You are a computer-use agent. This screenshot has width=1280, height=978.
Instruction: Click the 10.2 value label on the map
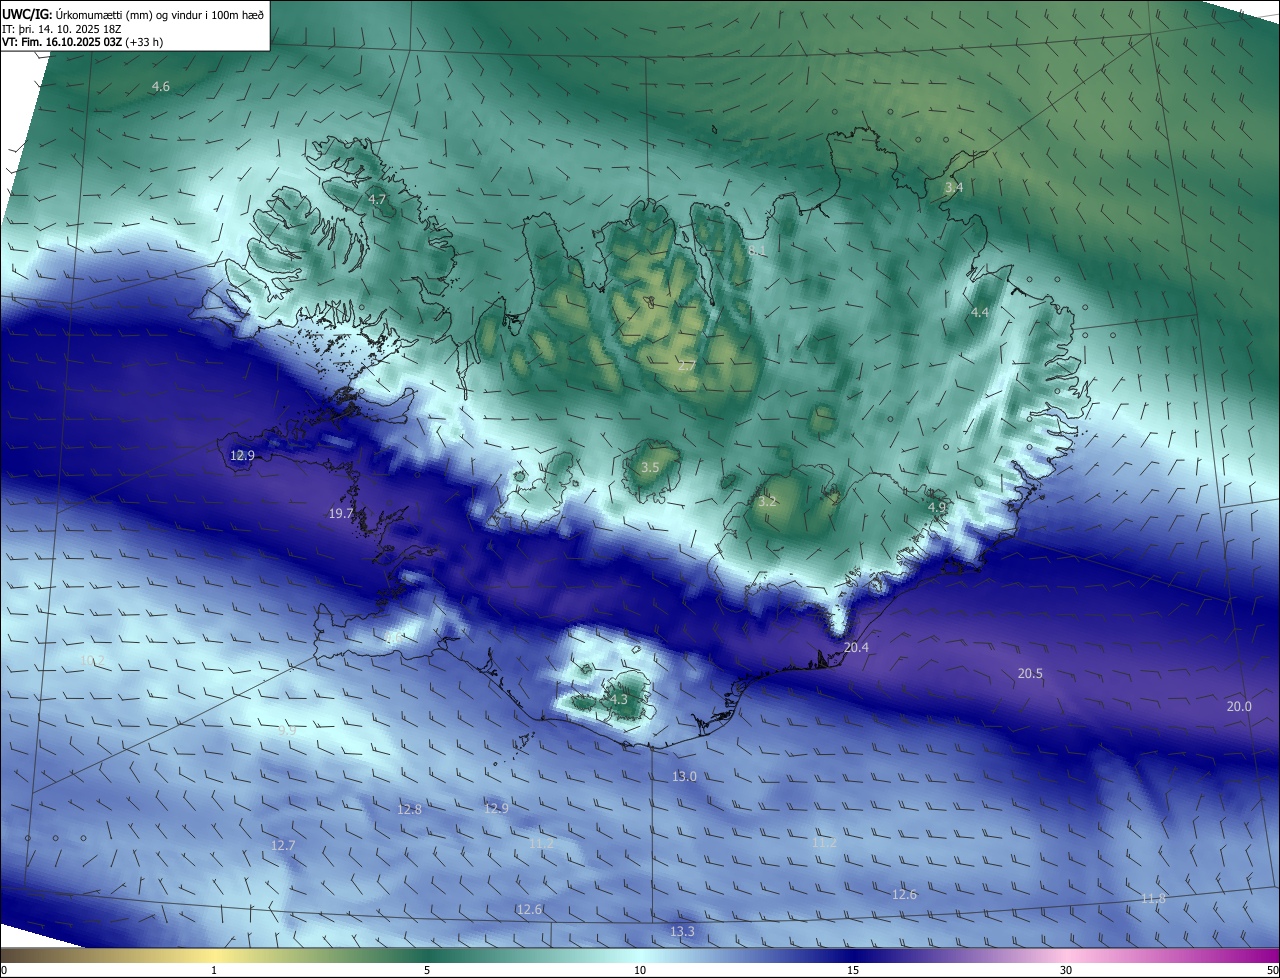(92, 661)
